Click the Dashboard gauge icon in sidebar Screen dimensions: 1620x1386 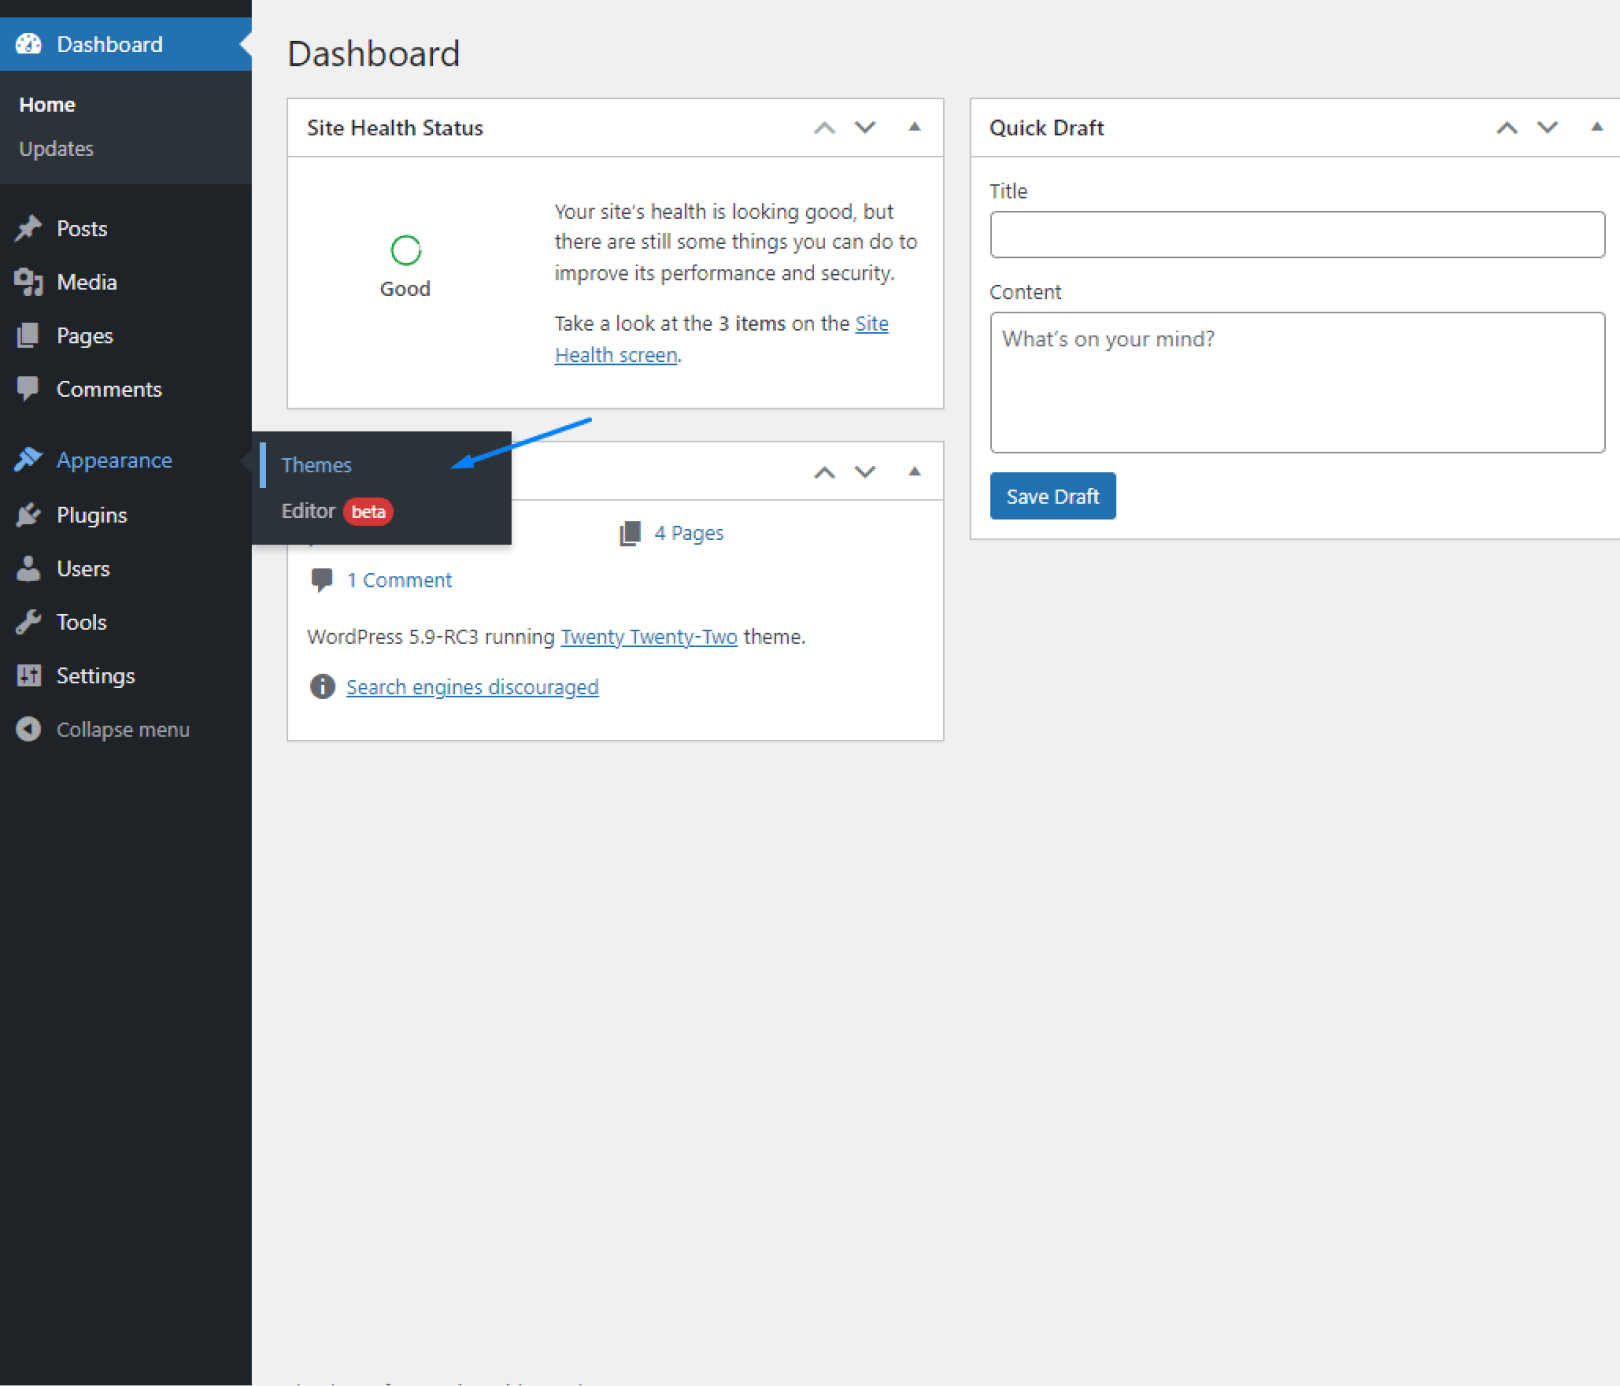coord(29,44)
